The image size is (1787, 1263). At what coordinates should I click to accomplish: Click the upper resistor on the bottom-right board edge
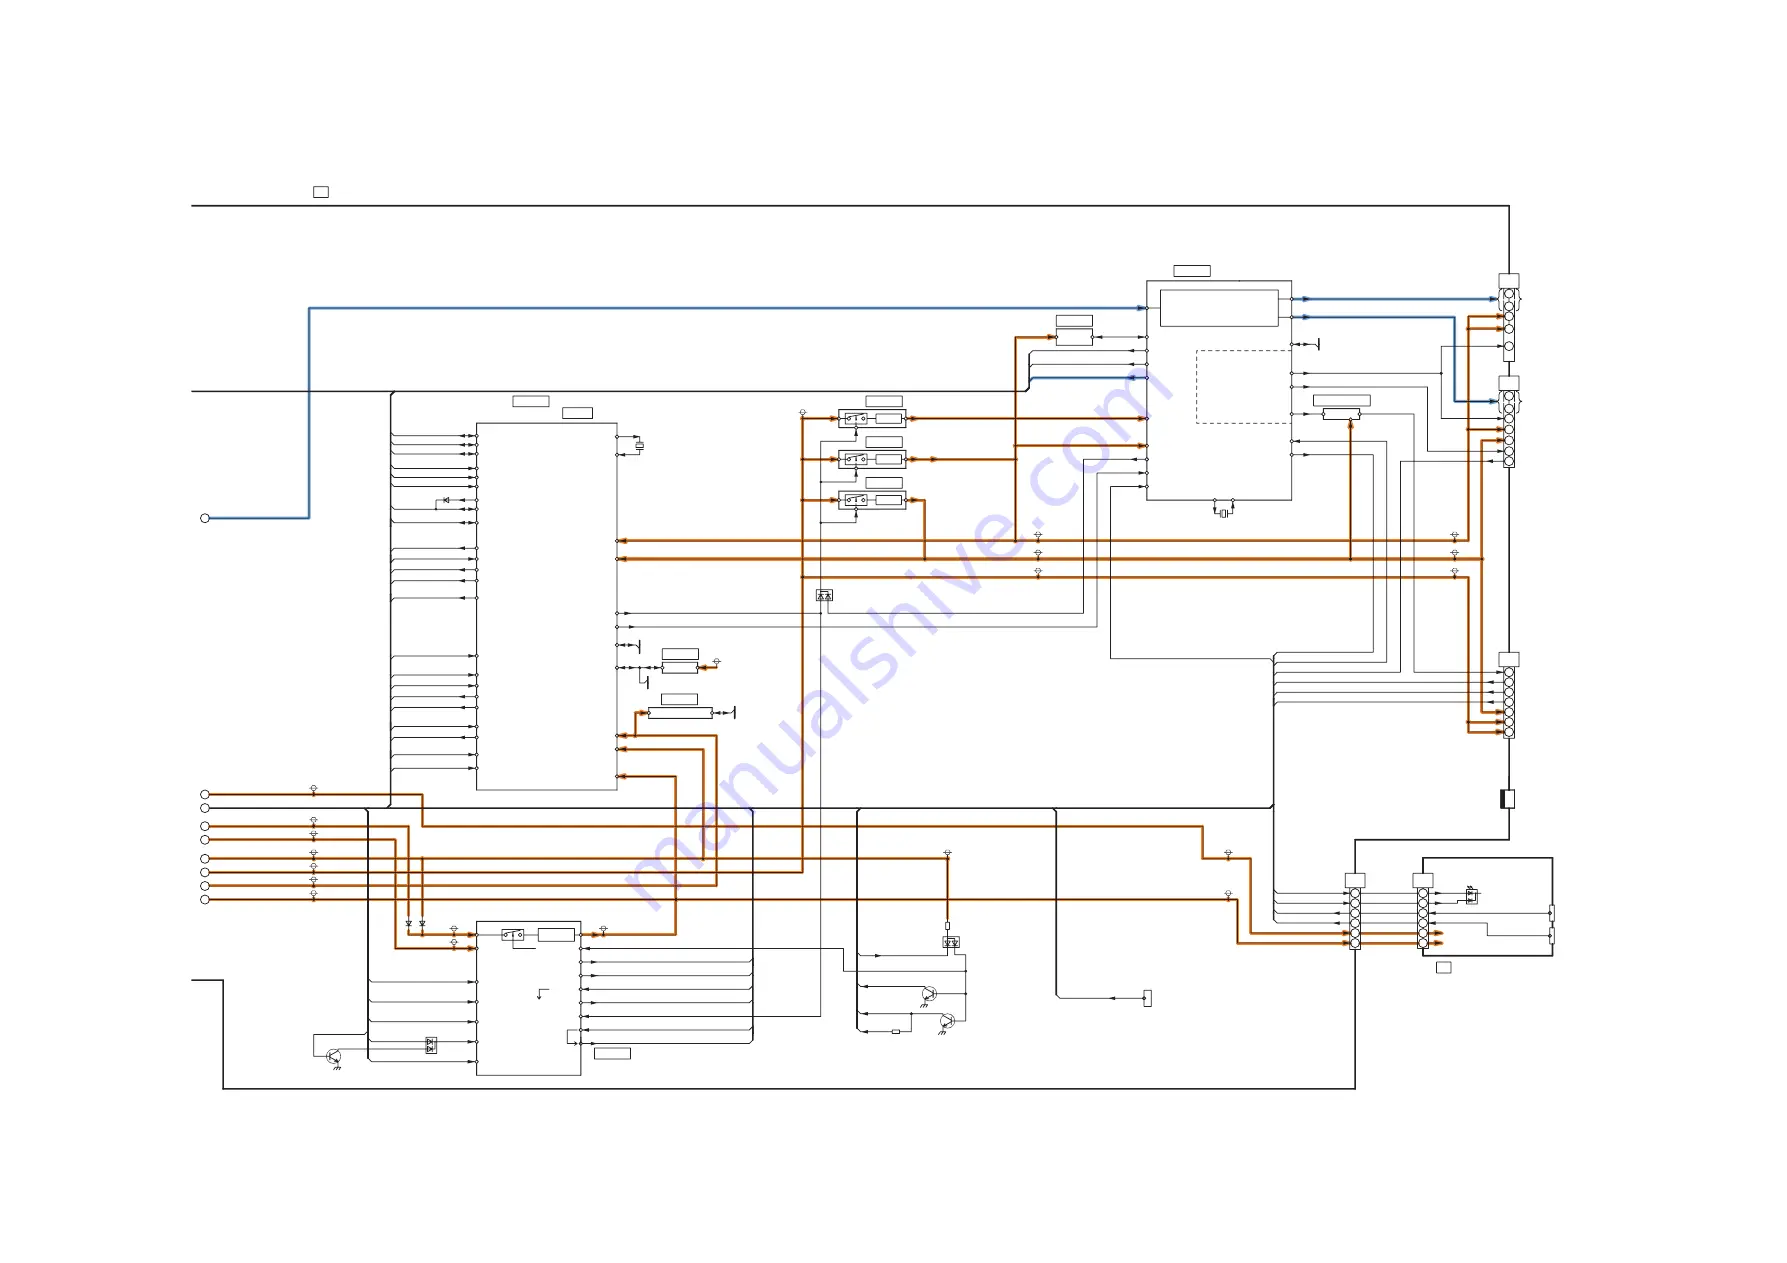coord(1551,913)
